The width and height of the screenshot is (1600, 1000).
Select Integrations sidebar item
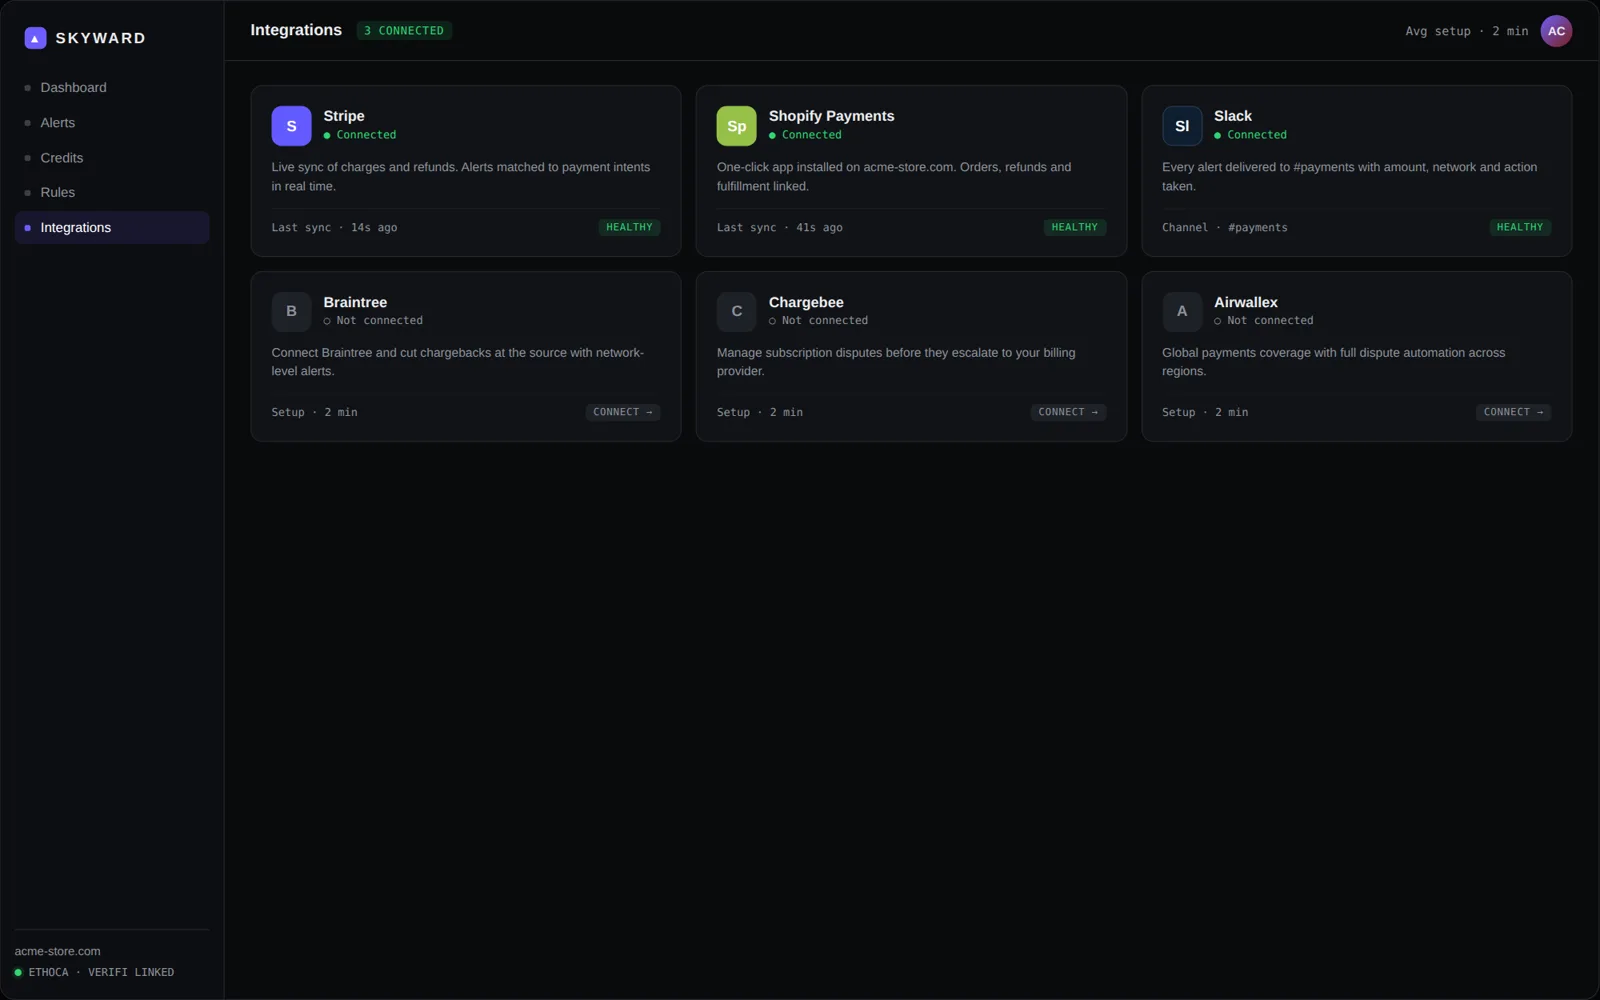tap(112, 227)
